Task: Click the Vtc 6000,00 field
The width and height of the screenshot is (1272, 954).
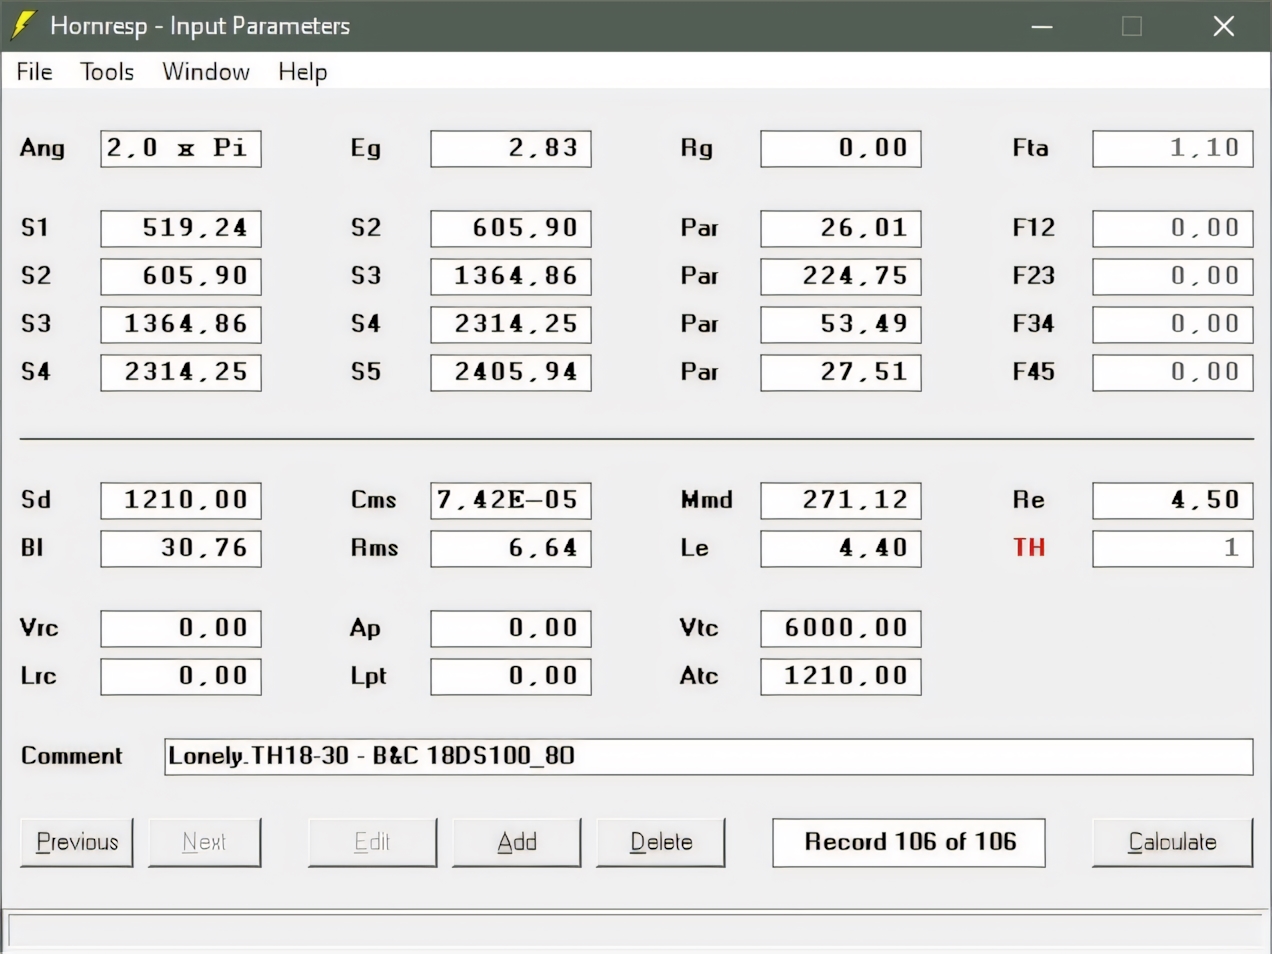Action: (841, 628)
